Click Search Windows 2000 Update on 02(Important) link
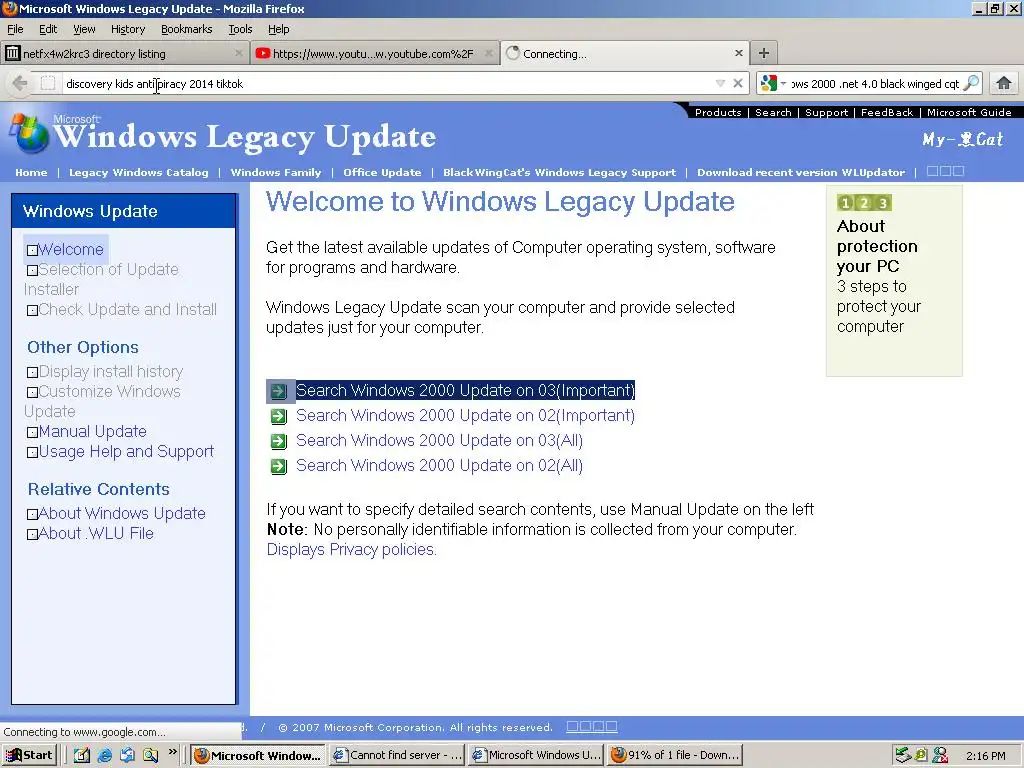 (x=465, y=416)
